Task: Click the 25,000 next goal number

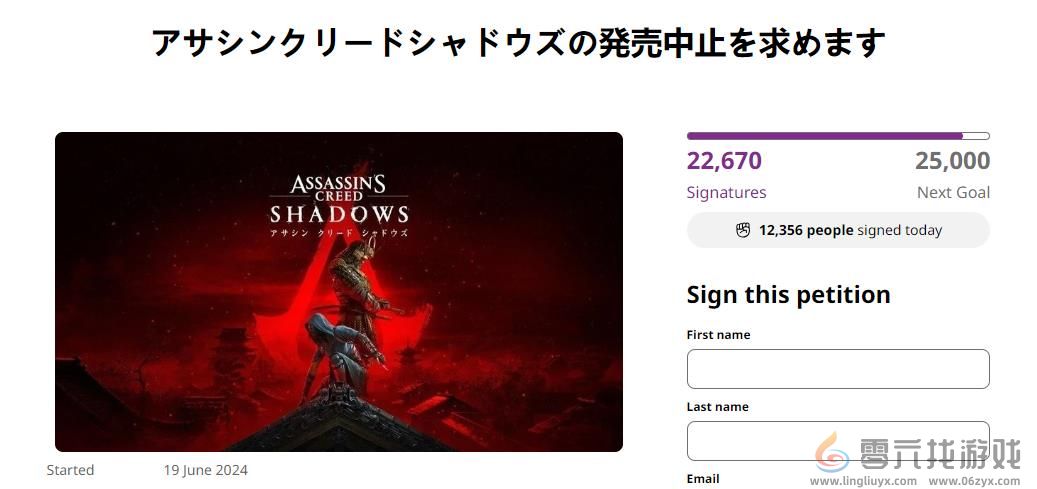Action: [952, 161]
